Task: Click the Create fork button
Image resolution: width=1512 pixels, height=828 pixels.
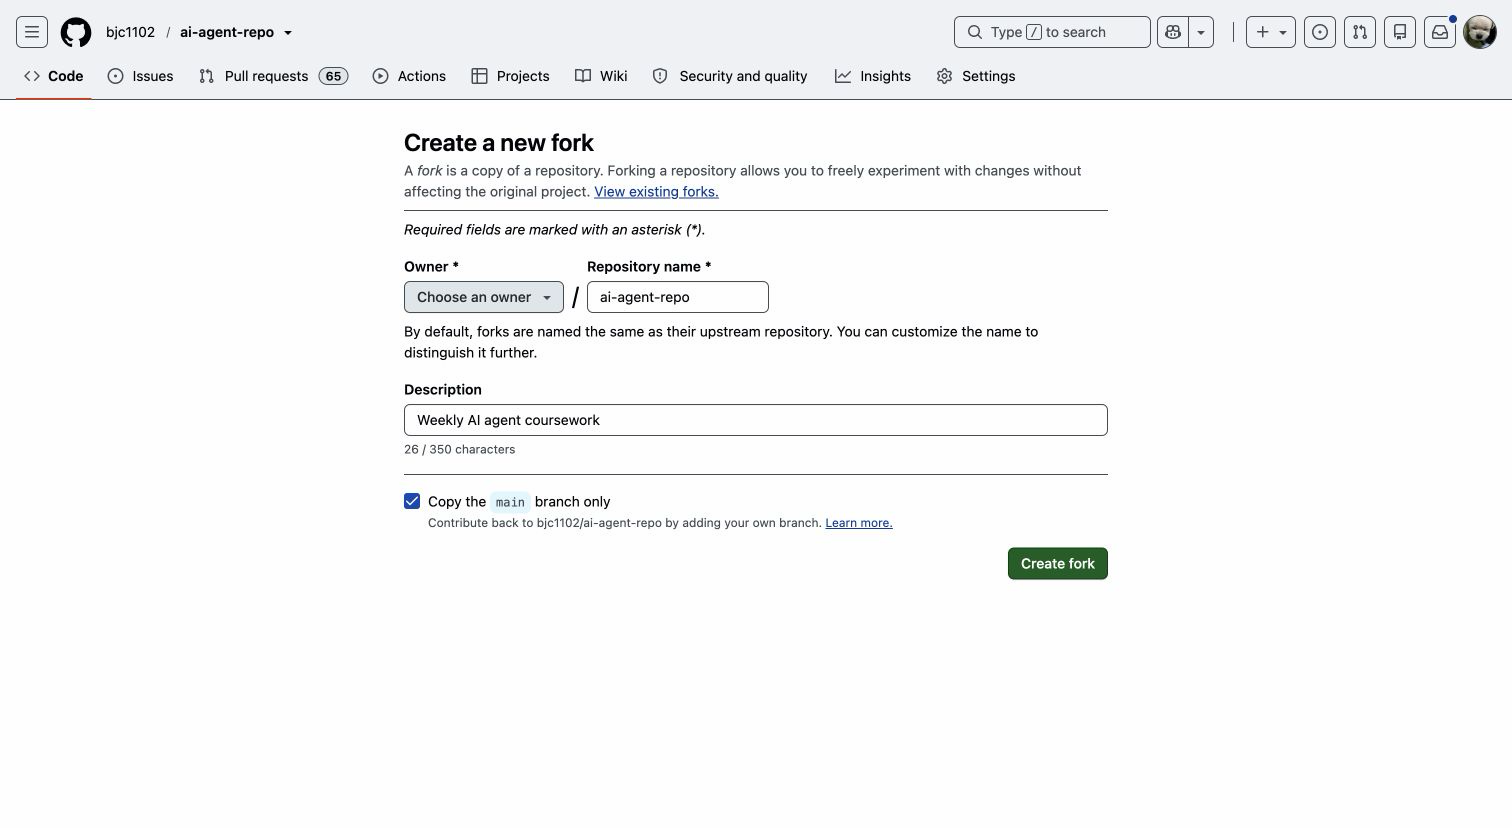Action: click(1058, 563)
